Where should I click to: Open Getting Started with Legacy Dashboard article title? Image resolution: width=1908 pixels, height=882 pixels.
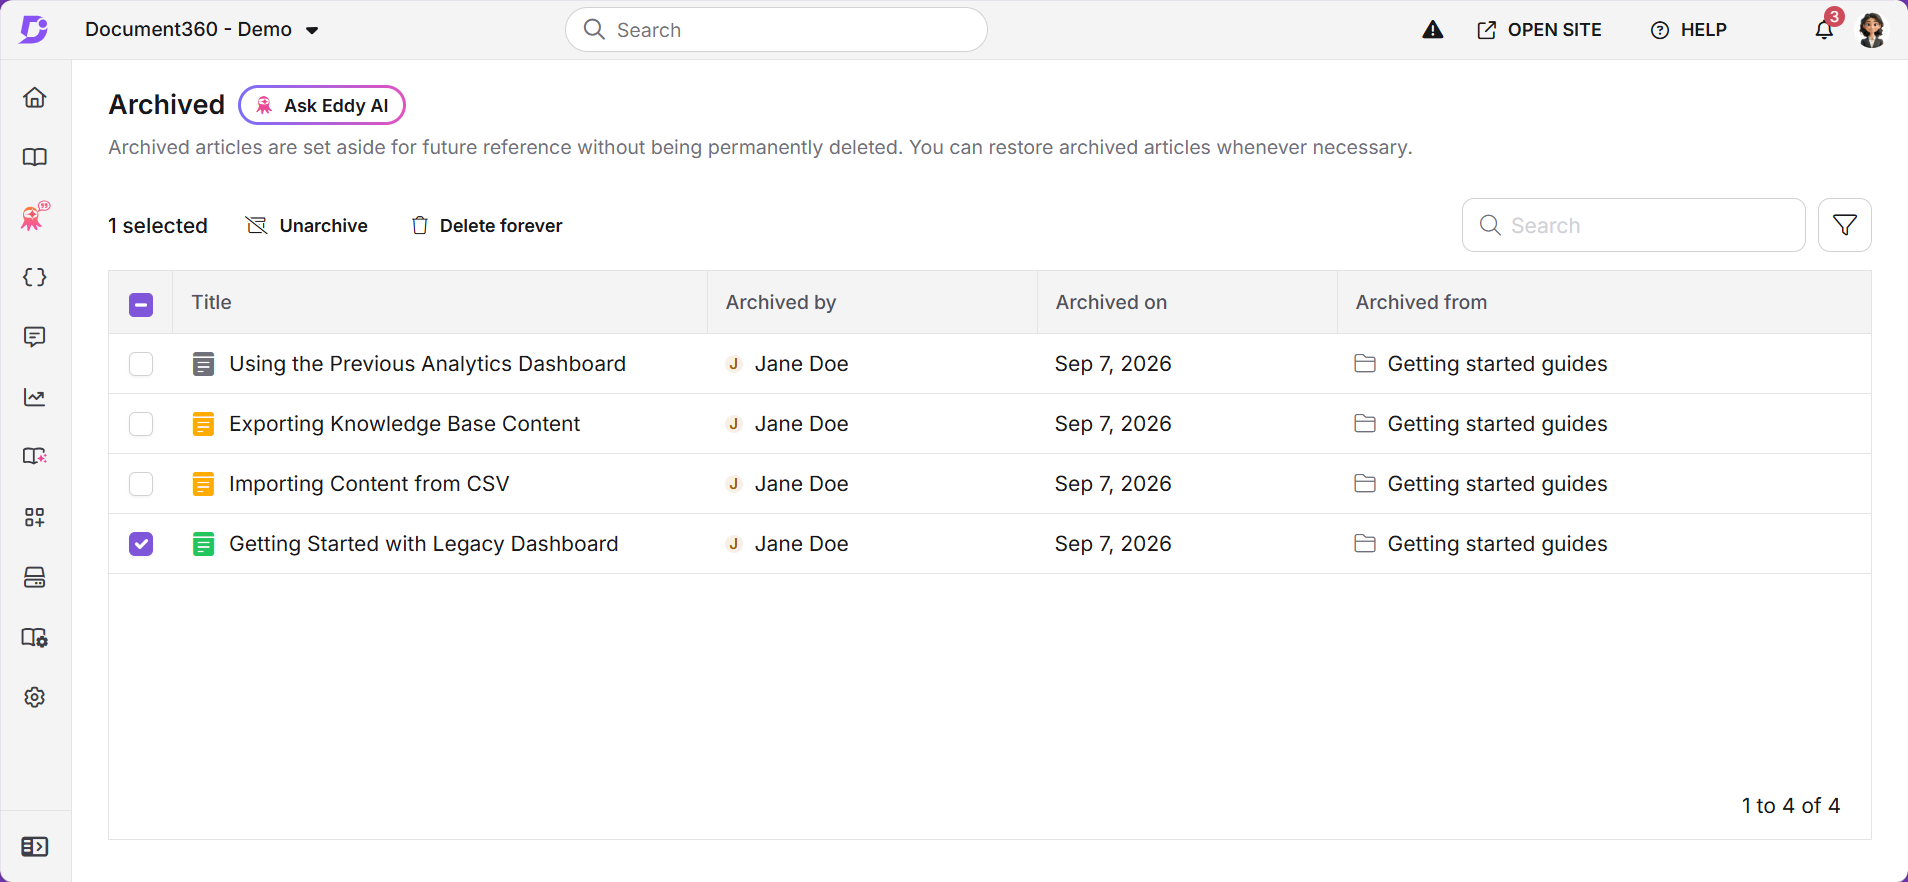click(x=423, y=544)
